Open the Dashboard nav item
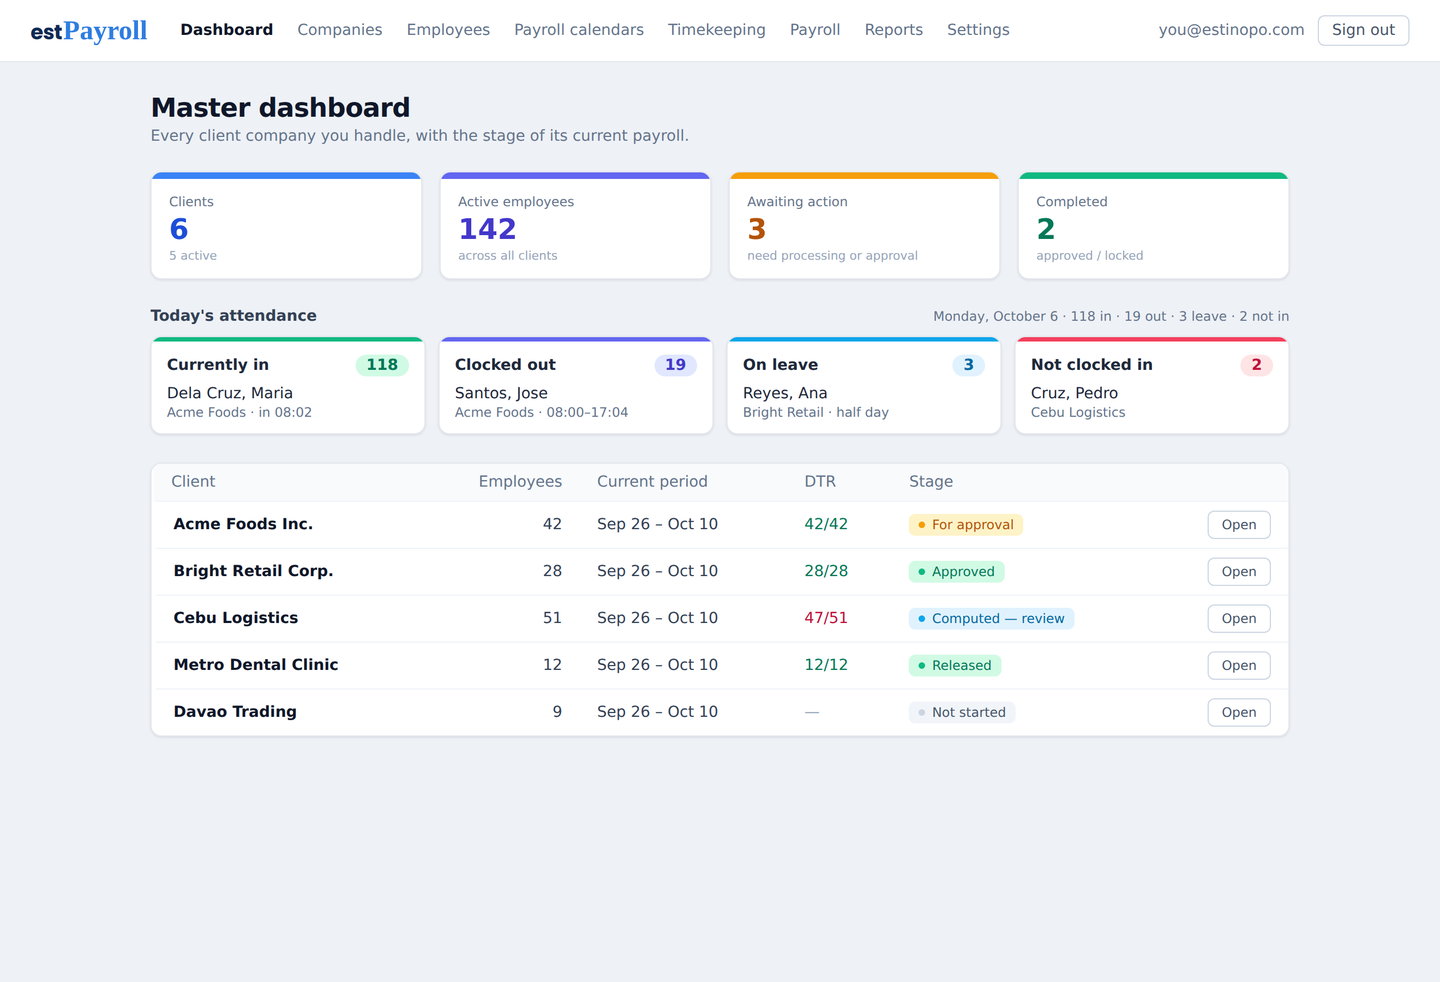1440x982 pixels. 227,30
